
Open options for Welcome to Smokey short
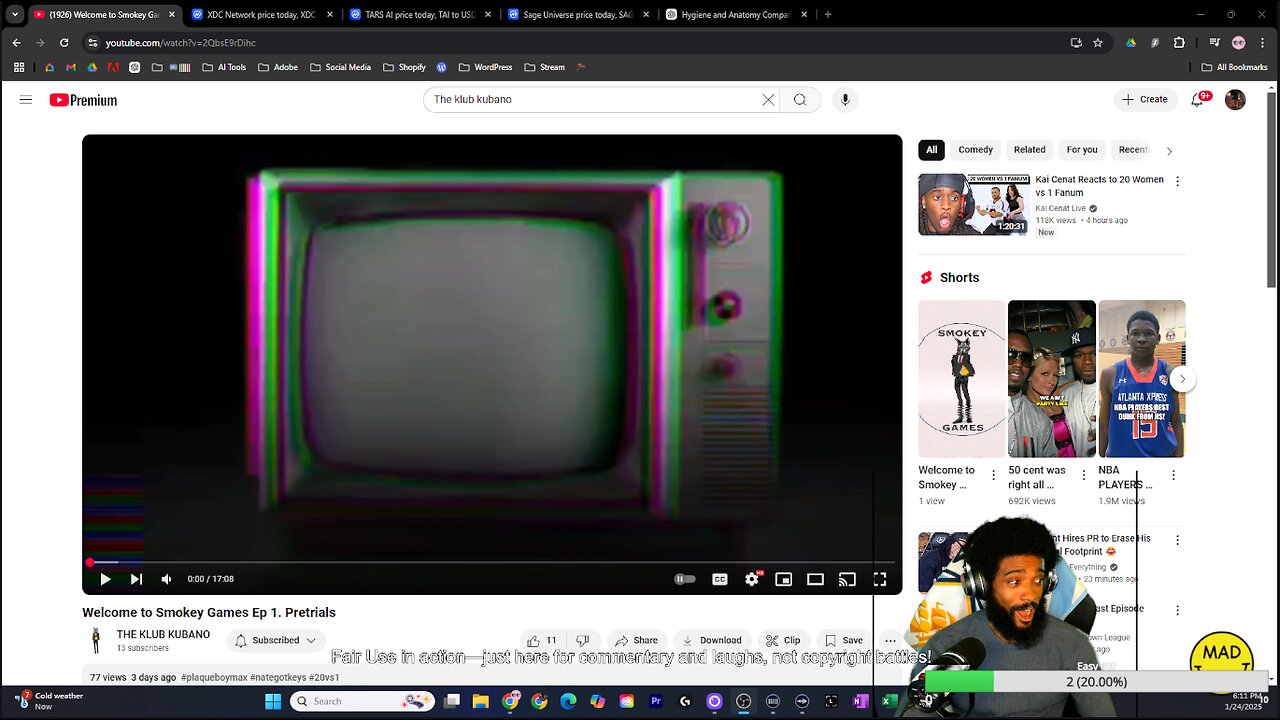(x=993, y=476)
